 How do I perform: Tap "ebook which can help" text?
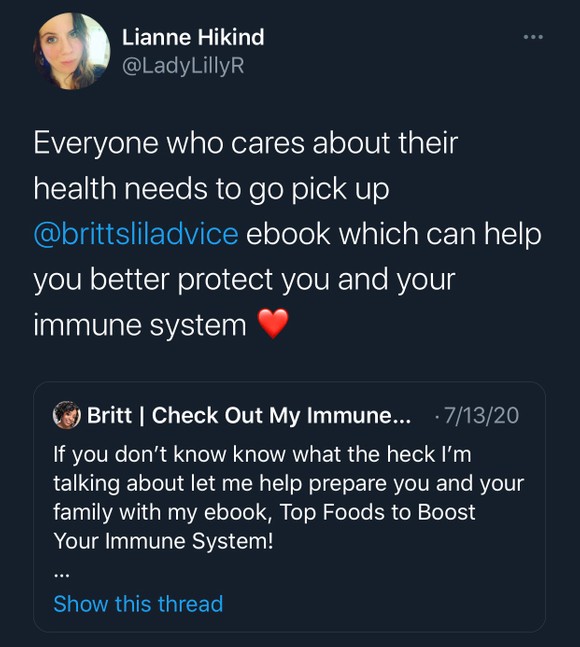[x=394, y=234]
